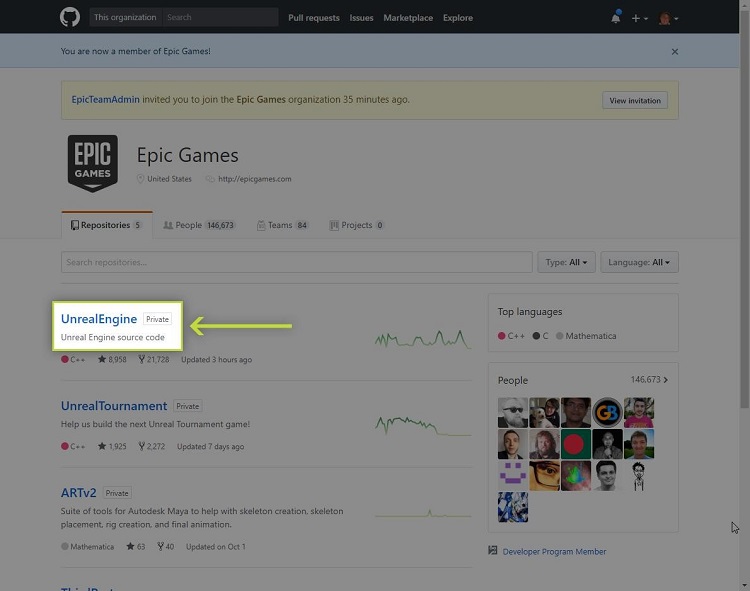The height and width of the screenshot is (591, 750).
Task: Switch to the People tab
Action: pos(199,225)
